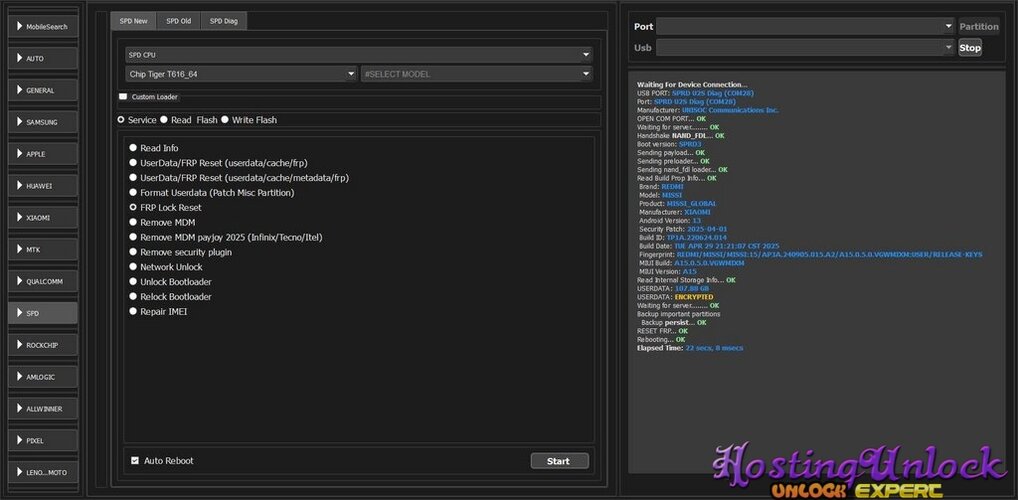Open the HUAWEI sidebar section
The width and height of the screenshot is (1018, 500).
pyautogui.click(x=43, y=186)
